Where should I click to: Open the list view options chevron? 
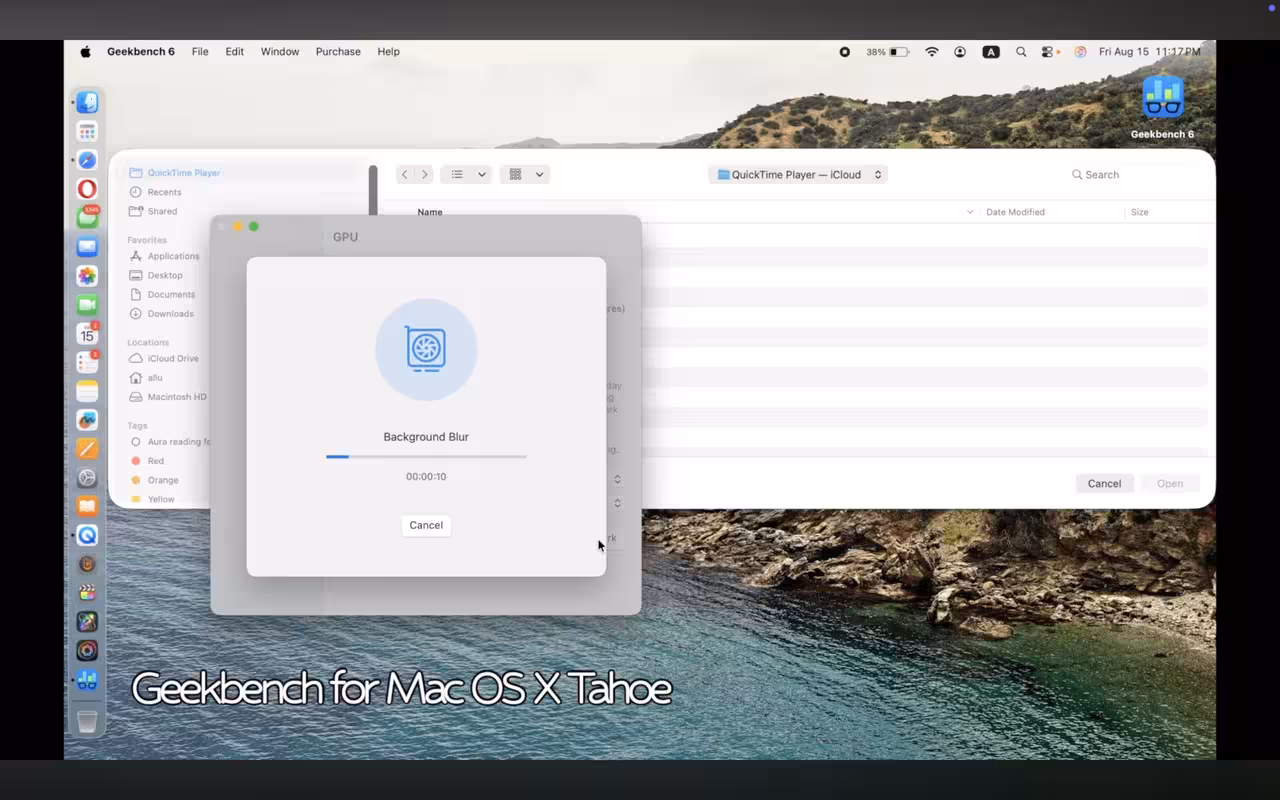pos(481,174)
